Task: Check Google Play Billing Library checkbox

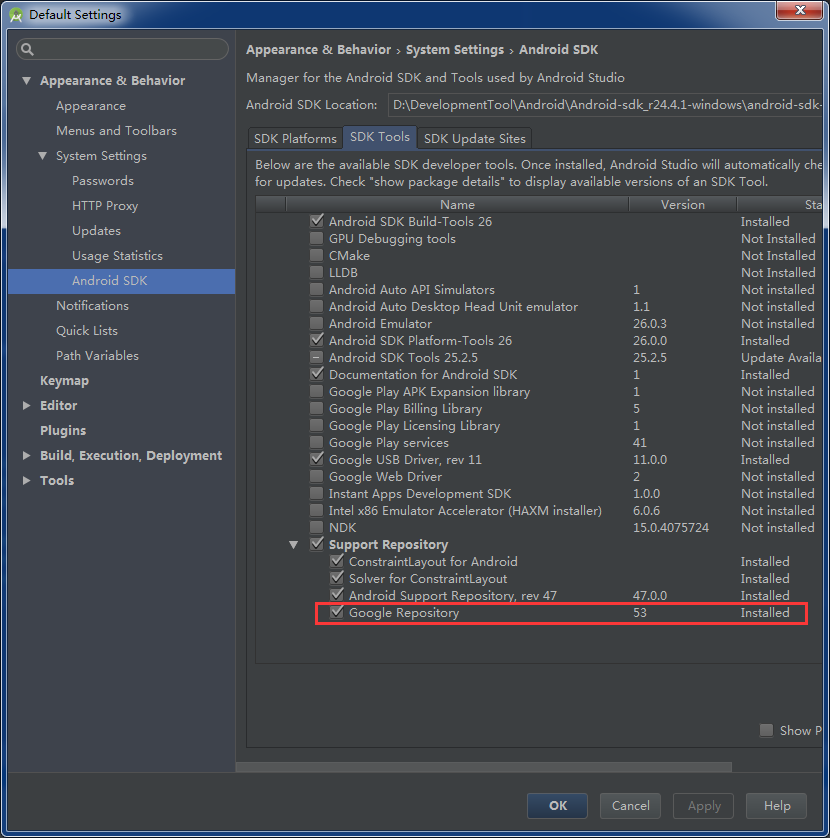Action: 316,408
